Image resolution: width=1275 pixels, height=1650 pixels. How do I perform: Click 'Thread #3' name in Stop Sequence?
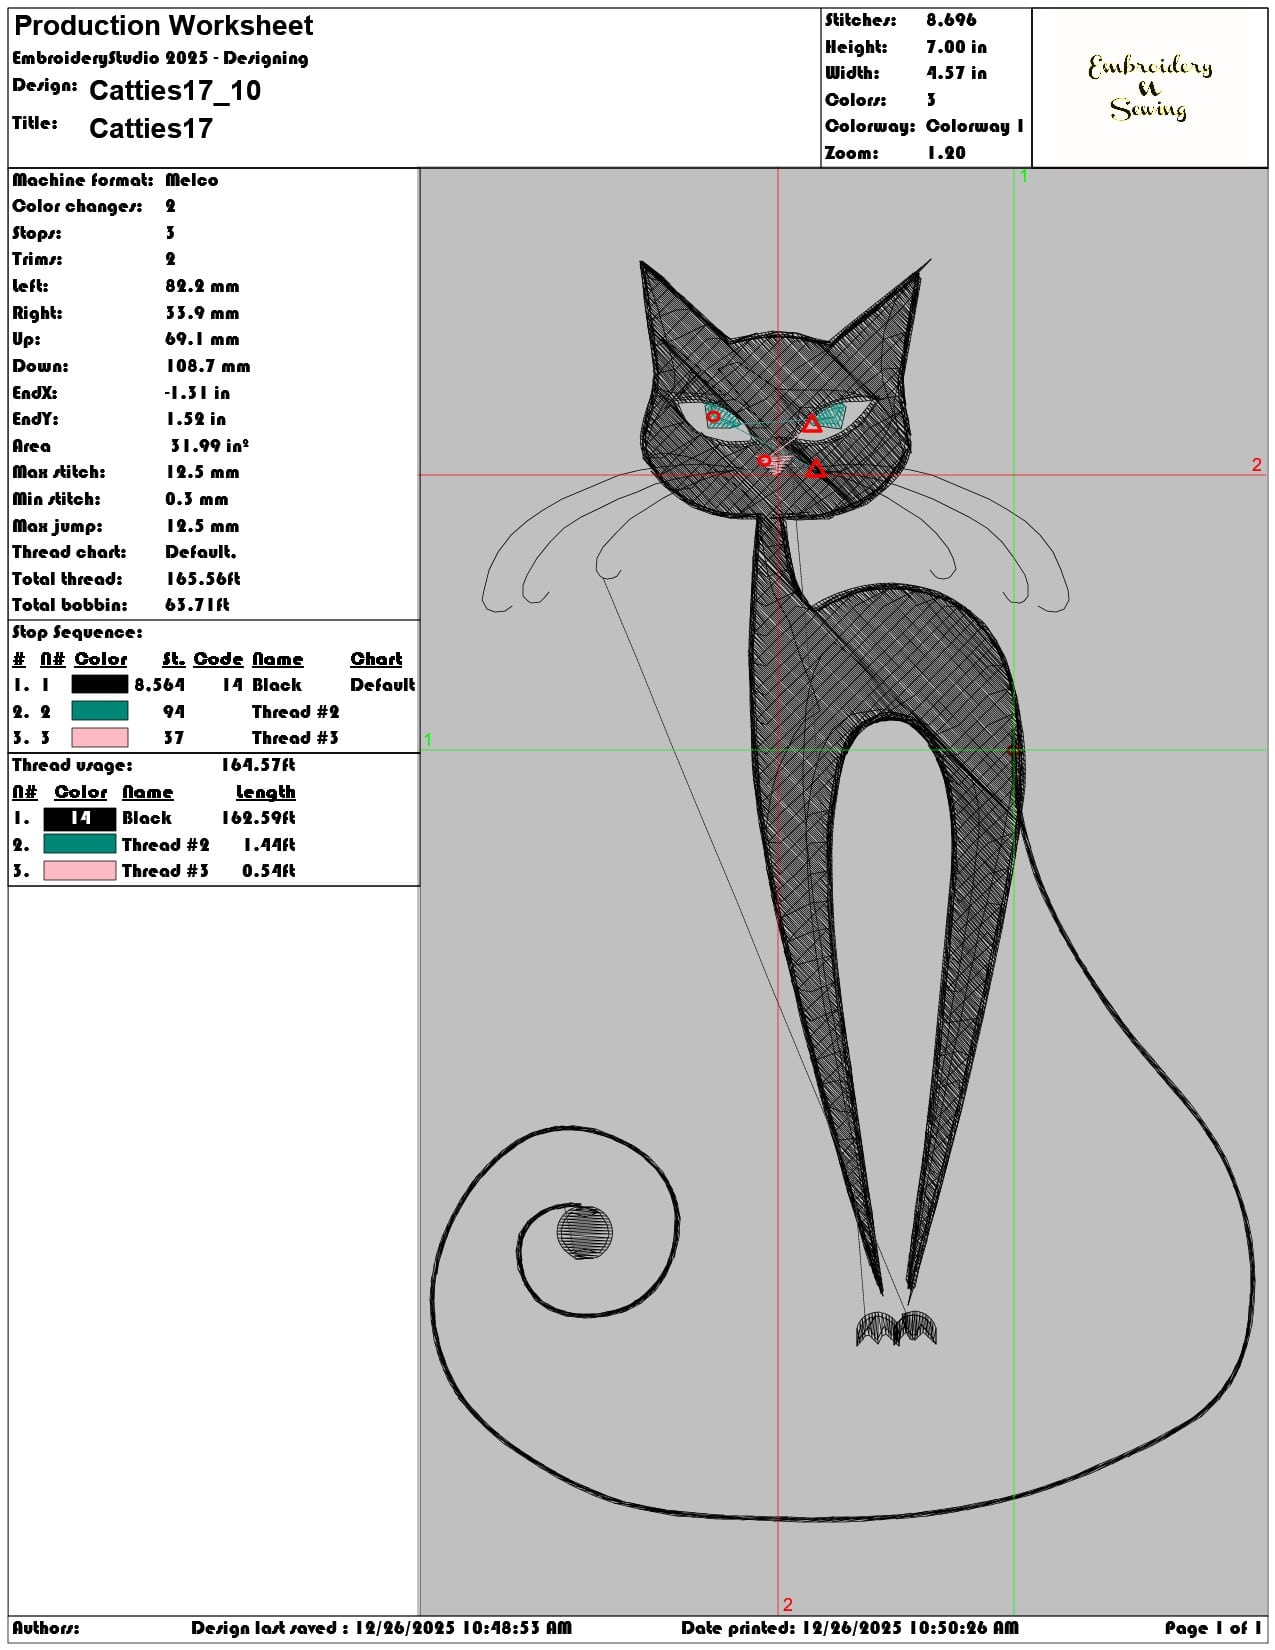(x=295, y=738)
